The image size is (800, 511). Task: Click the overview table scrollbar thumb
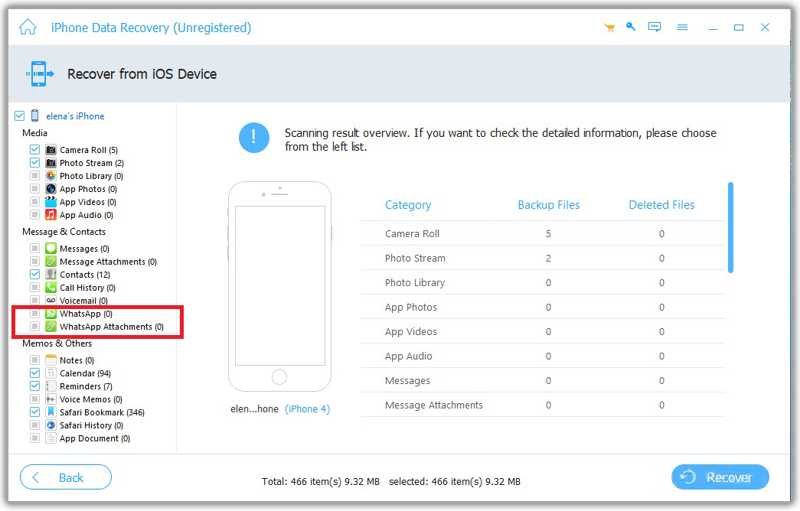coord(731,227)
